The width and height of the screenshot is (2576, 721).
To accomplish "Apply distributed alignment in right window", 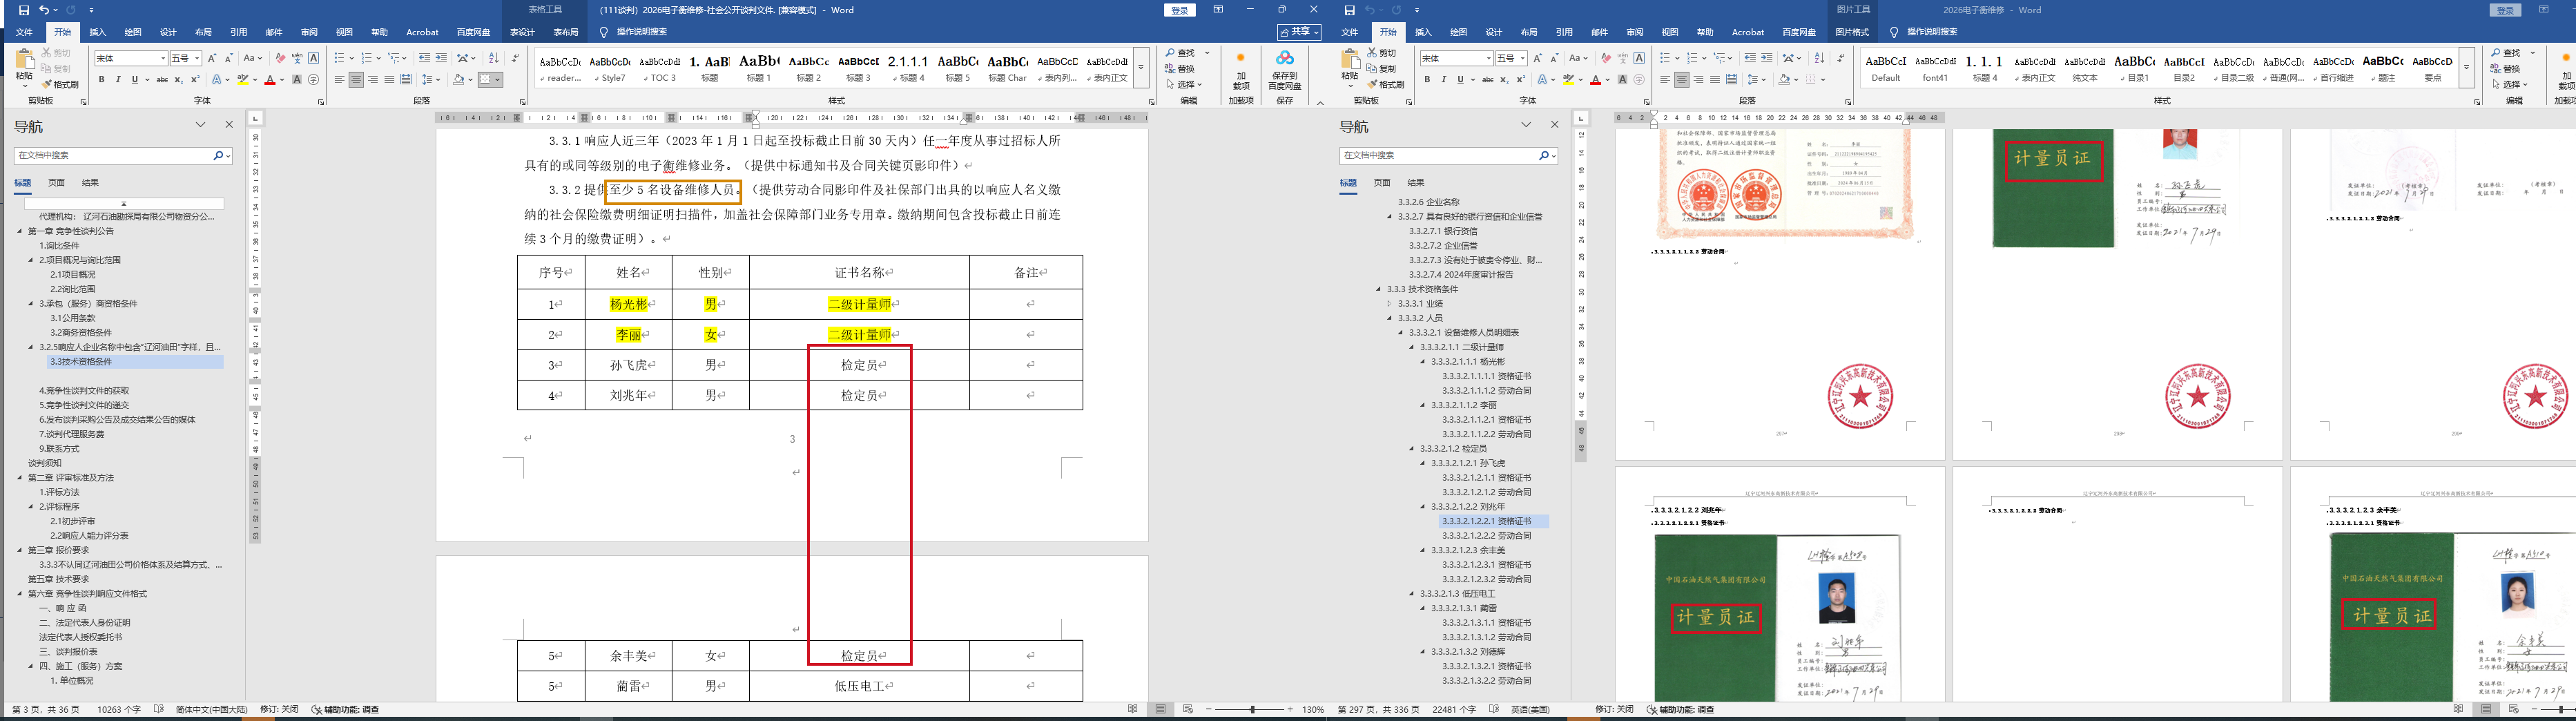I will click(x=1732, y=80).
